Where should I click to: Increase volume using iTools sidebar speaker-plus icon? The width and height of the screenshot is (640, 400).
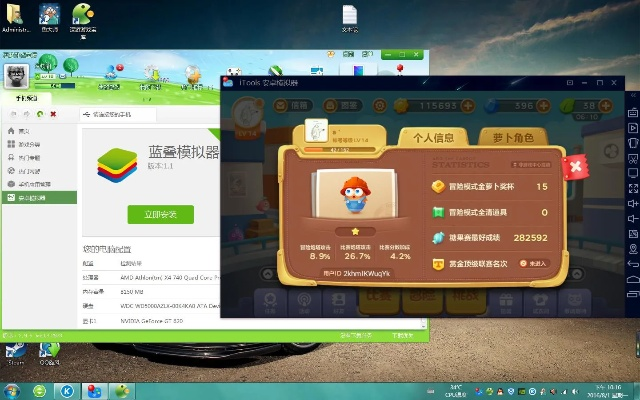(x=633, y=203)
